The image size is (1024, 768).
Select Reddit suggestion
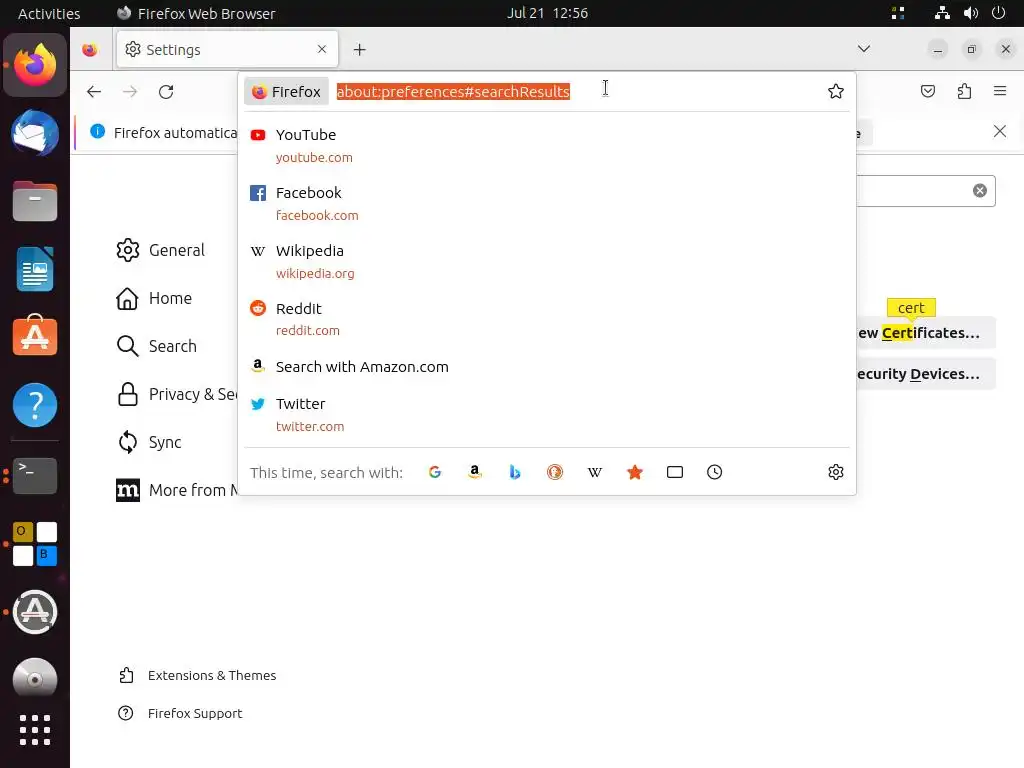[x=547, y=319]
